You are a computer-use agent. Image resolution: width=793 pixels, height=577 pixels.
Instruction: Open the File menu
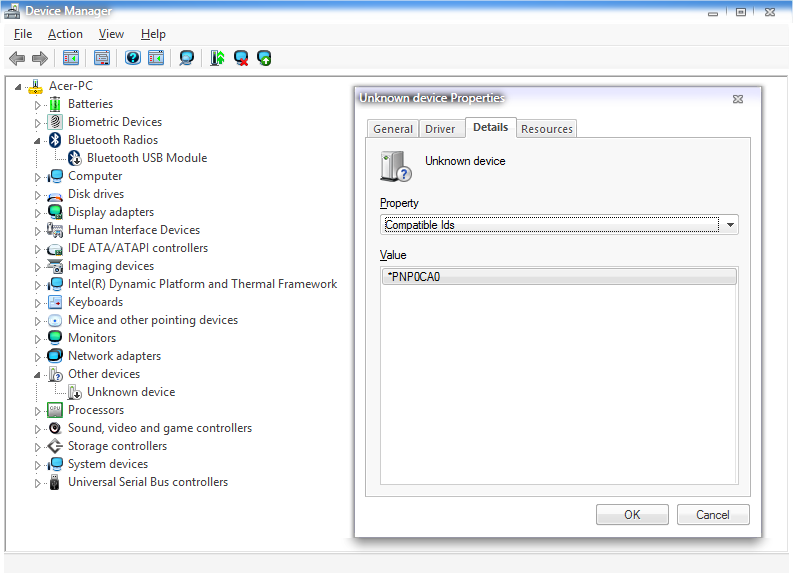tap(23, 34)
